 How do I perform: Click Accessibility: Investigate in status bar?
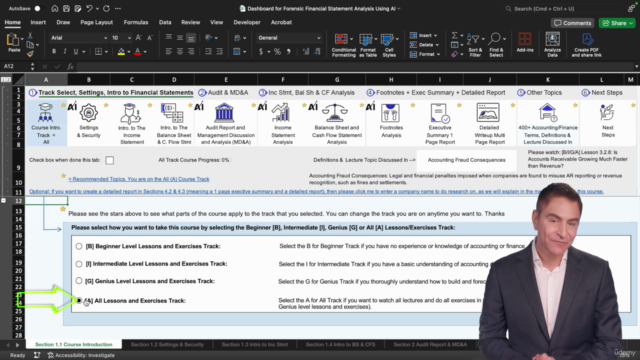[x=81, y=355]
